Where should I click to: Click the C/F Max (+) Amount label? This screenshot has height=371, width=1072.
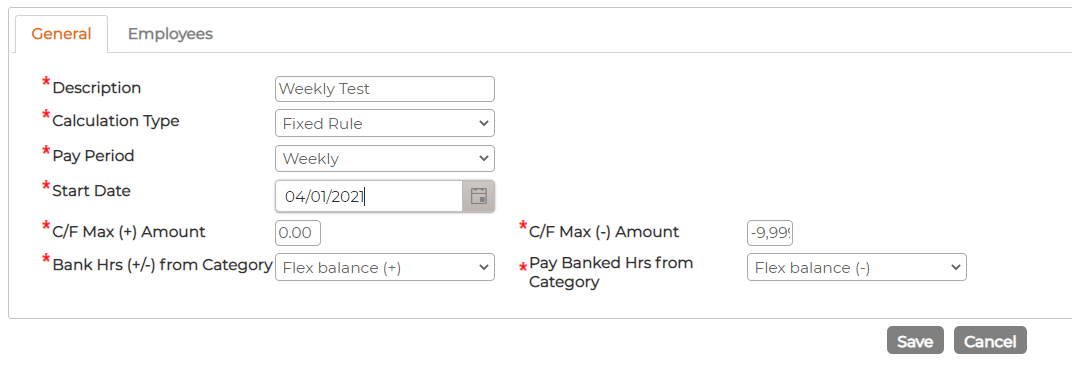129,232
